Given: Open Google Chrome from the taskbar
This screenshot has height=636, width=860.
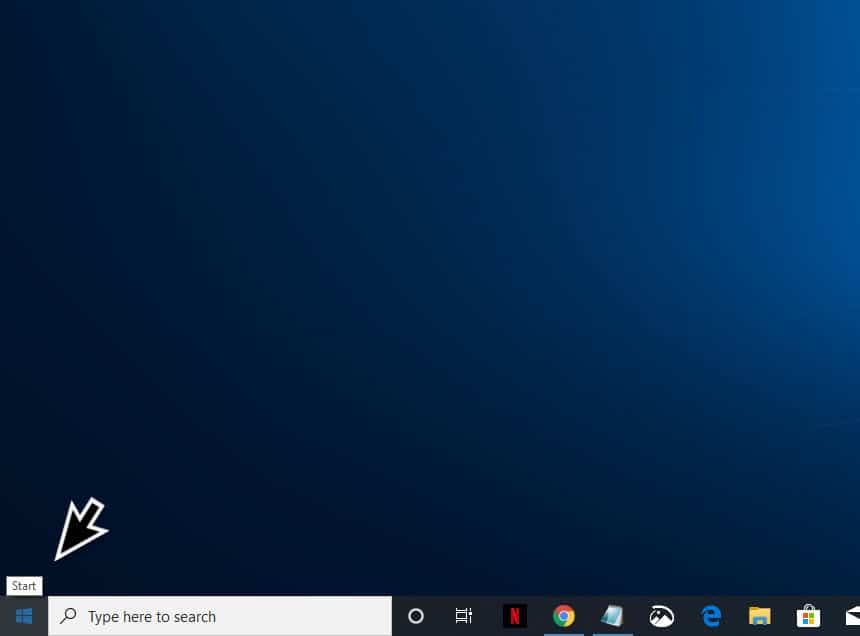Looking at the screenshot, I should (x=563, y=616).
